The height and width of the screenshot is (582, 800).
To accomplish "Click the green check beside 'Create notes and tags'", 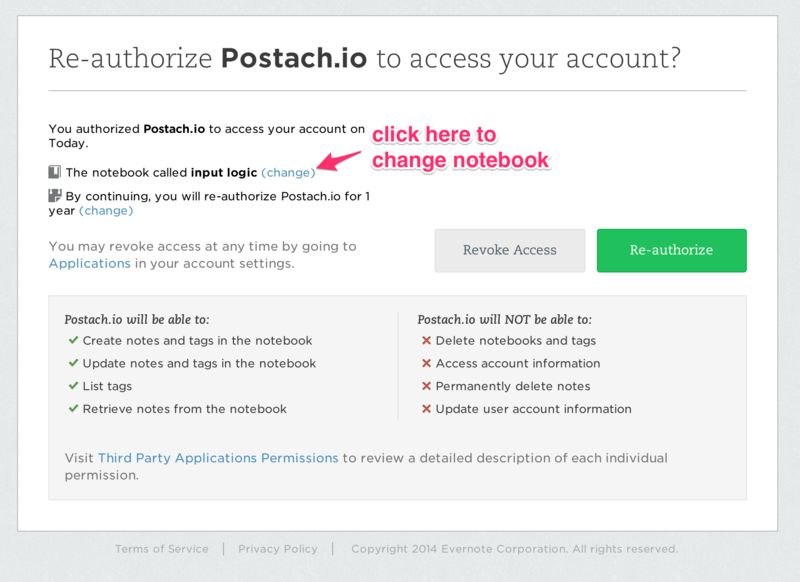I will click(73, 341).
